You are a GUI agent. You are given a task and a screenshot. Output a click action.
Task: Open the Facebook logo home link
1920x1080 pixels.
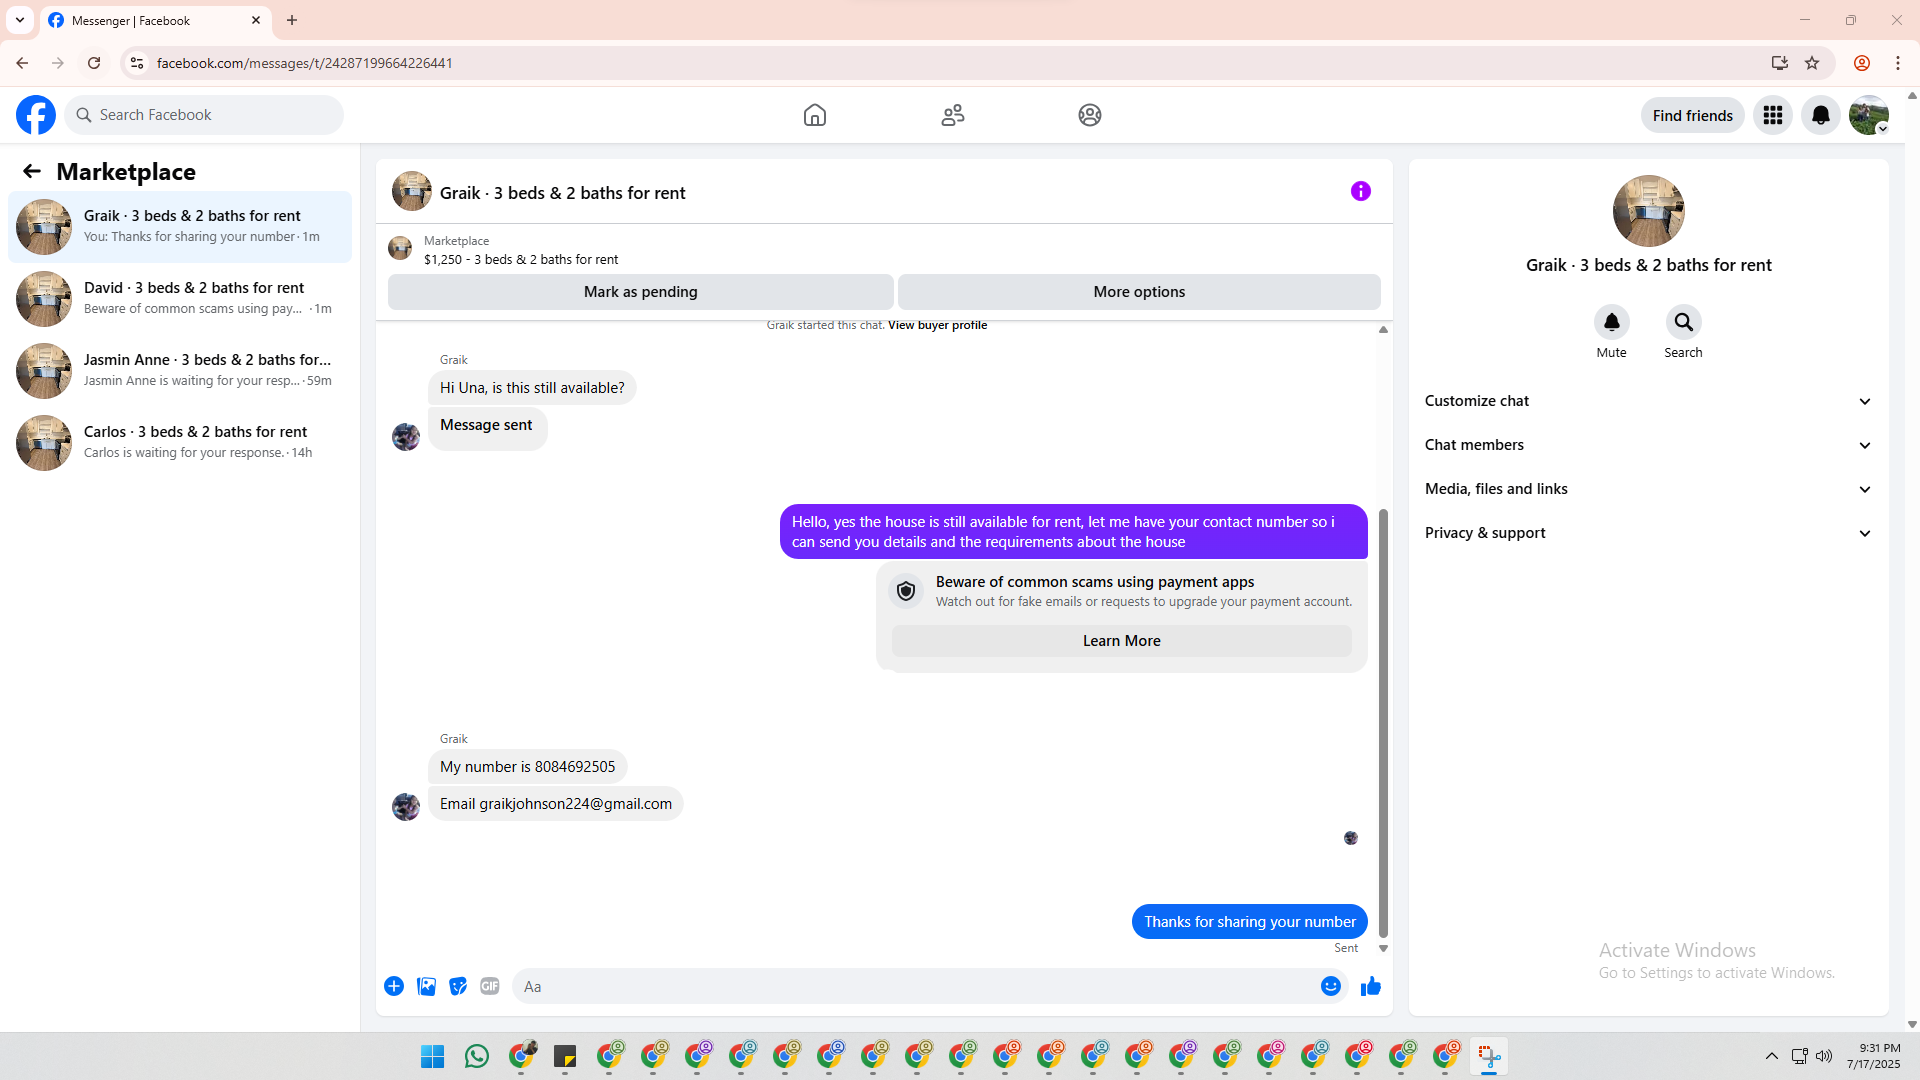36,115
